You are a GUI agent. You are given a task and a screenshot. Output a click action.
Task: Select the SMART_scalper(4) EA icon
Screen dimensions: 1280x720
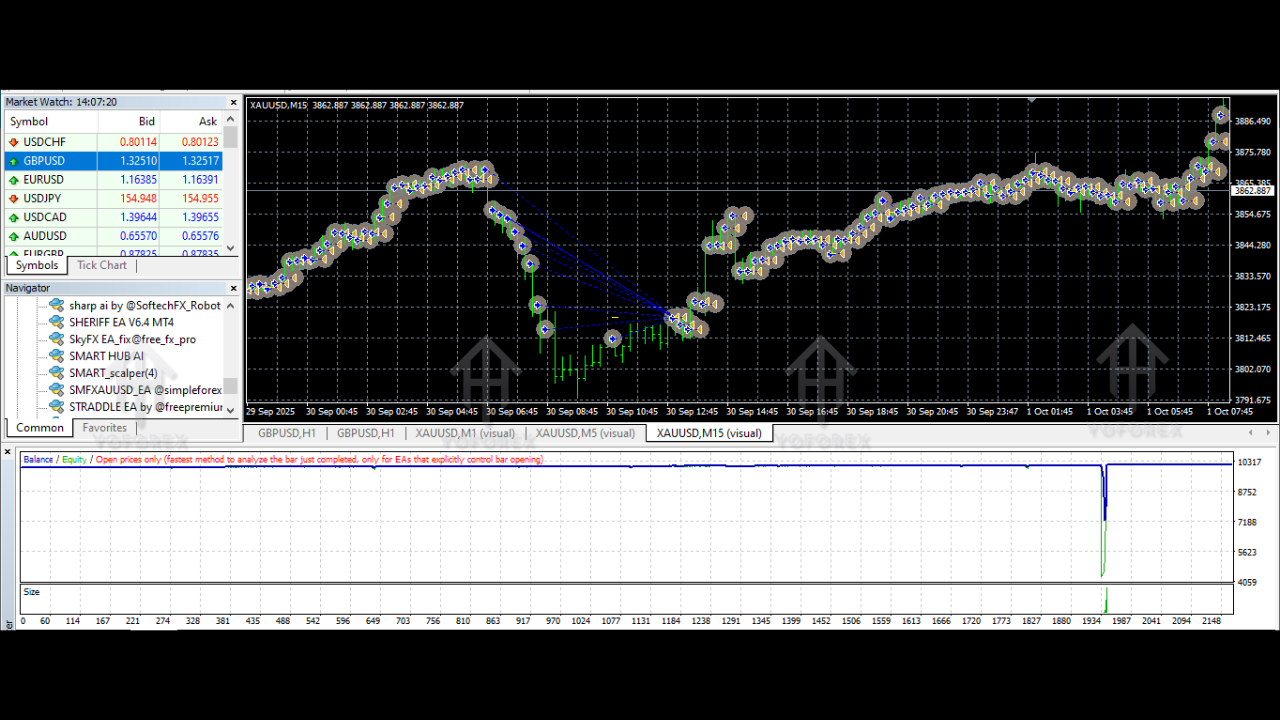pyautogui.click(x=56, y=373)
